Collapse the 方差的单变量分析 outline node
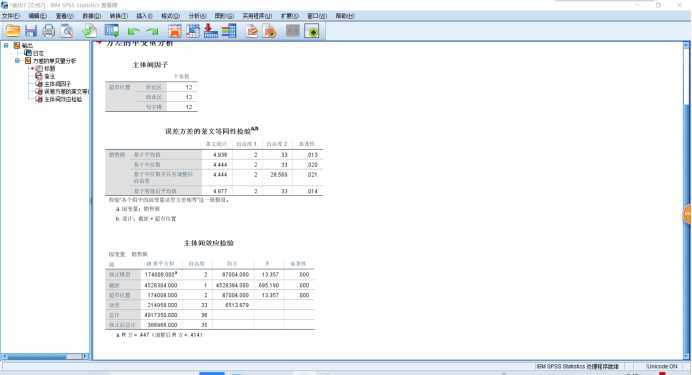Viewport: 692px width, 375px height. (x=18, y=61)
